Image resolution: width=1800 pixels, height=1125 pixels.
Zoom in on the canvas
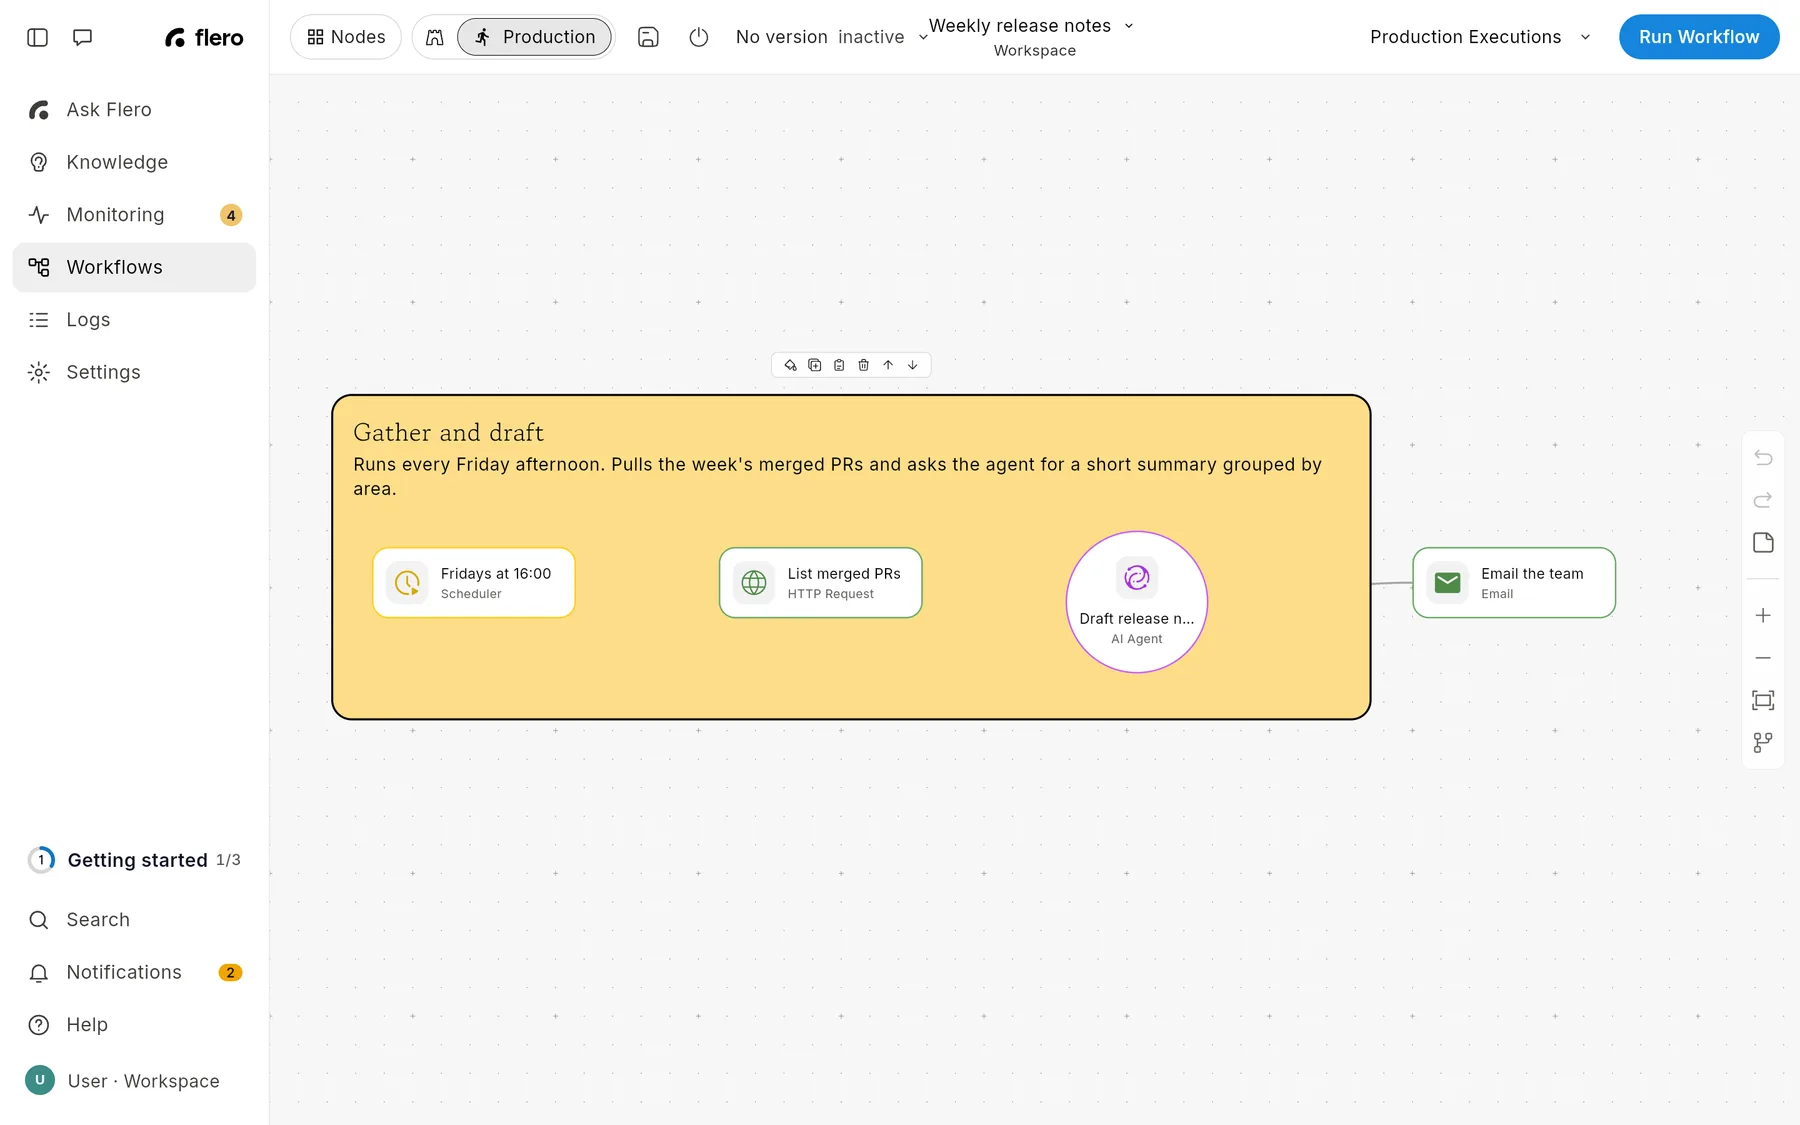point(1763,616)
